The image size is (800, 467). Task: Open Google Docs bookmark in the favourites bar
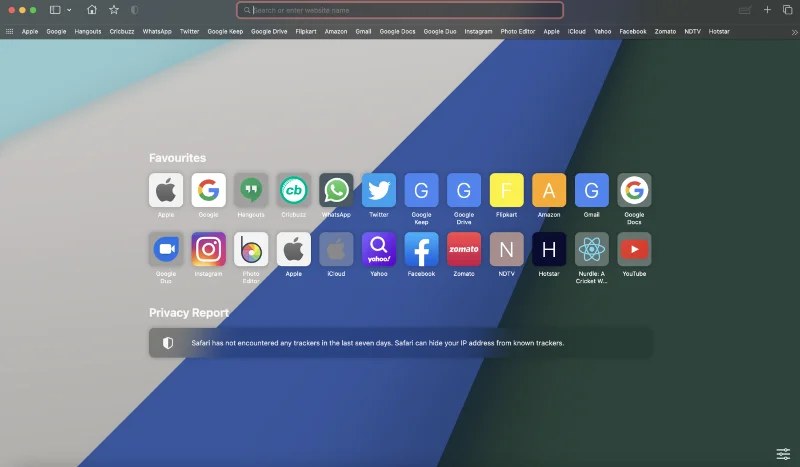[x=397, y=31]
